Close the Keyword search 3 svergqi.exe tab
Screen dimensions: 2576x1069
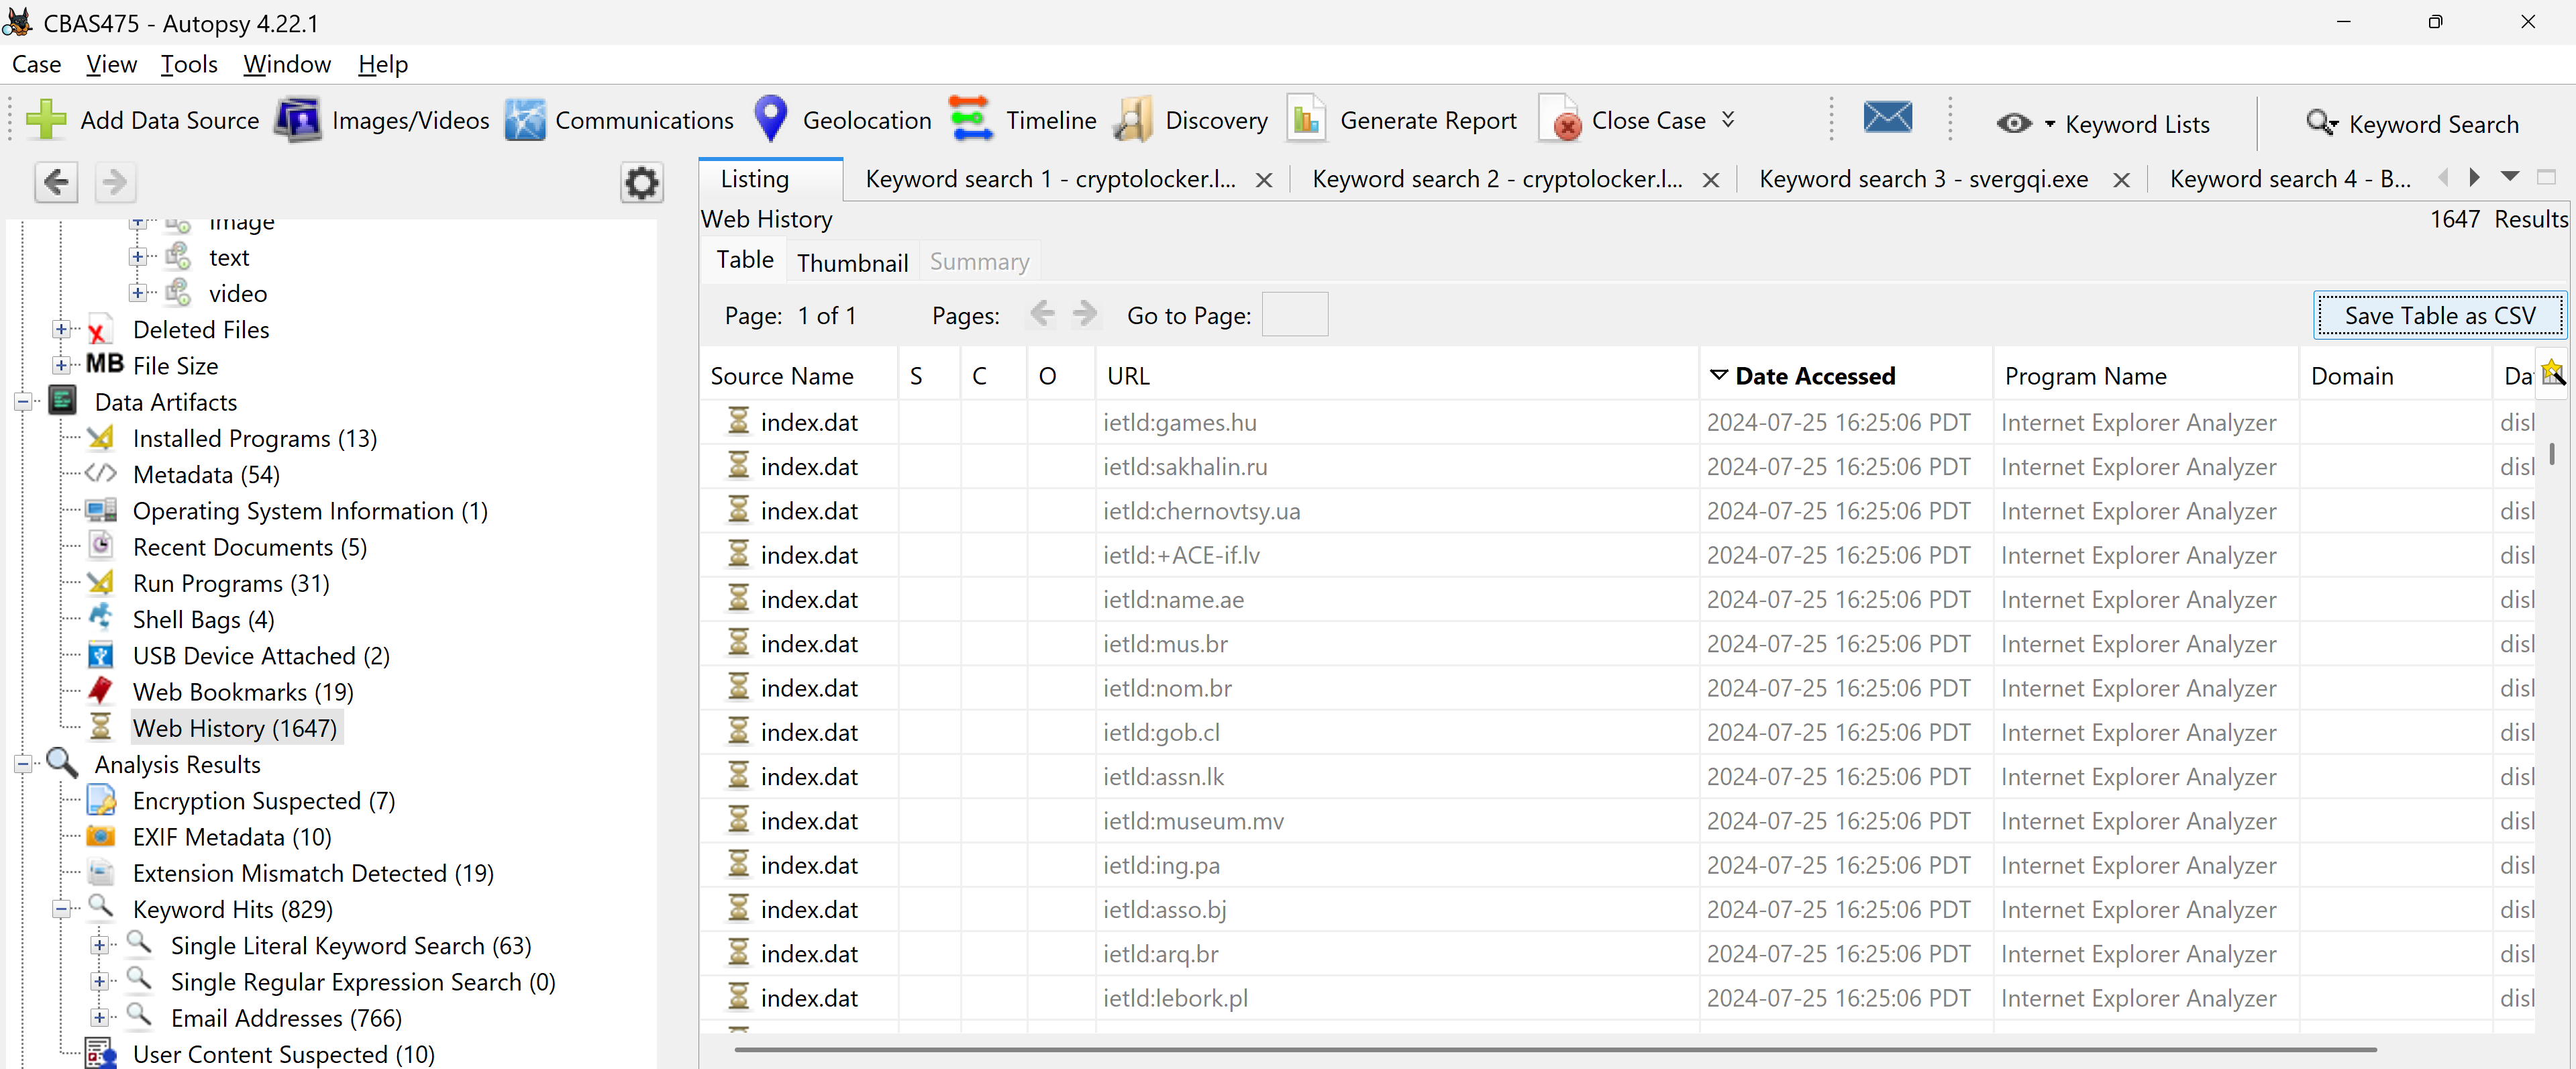(2121, 180)
